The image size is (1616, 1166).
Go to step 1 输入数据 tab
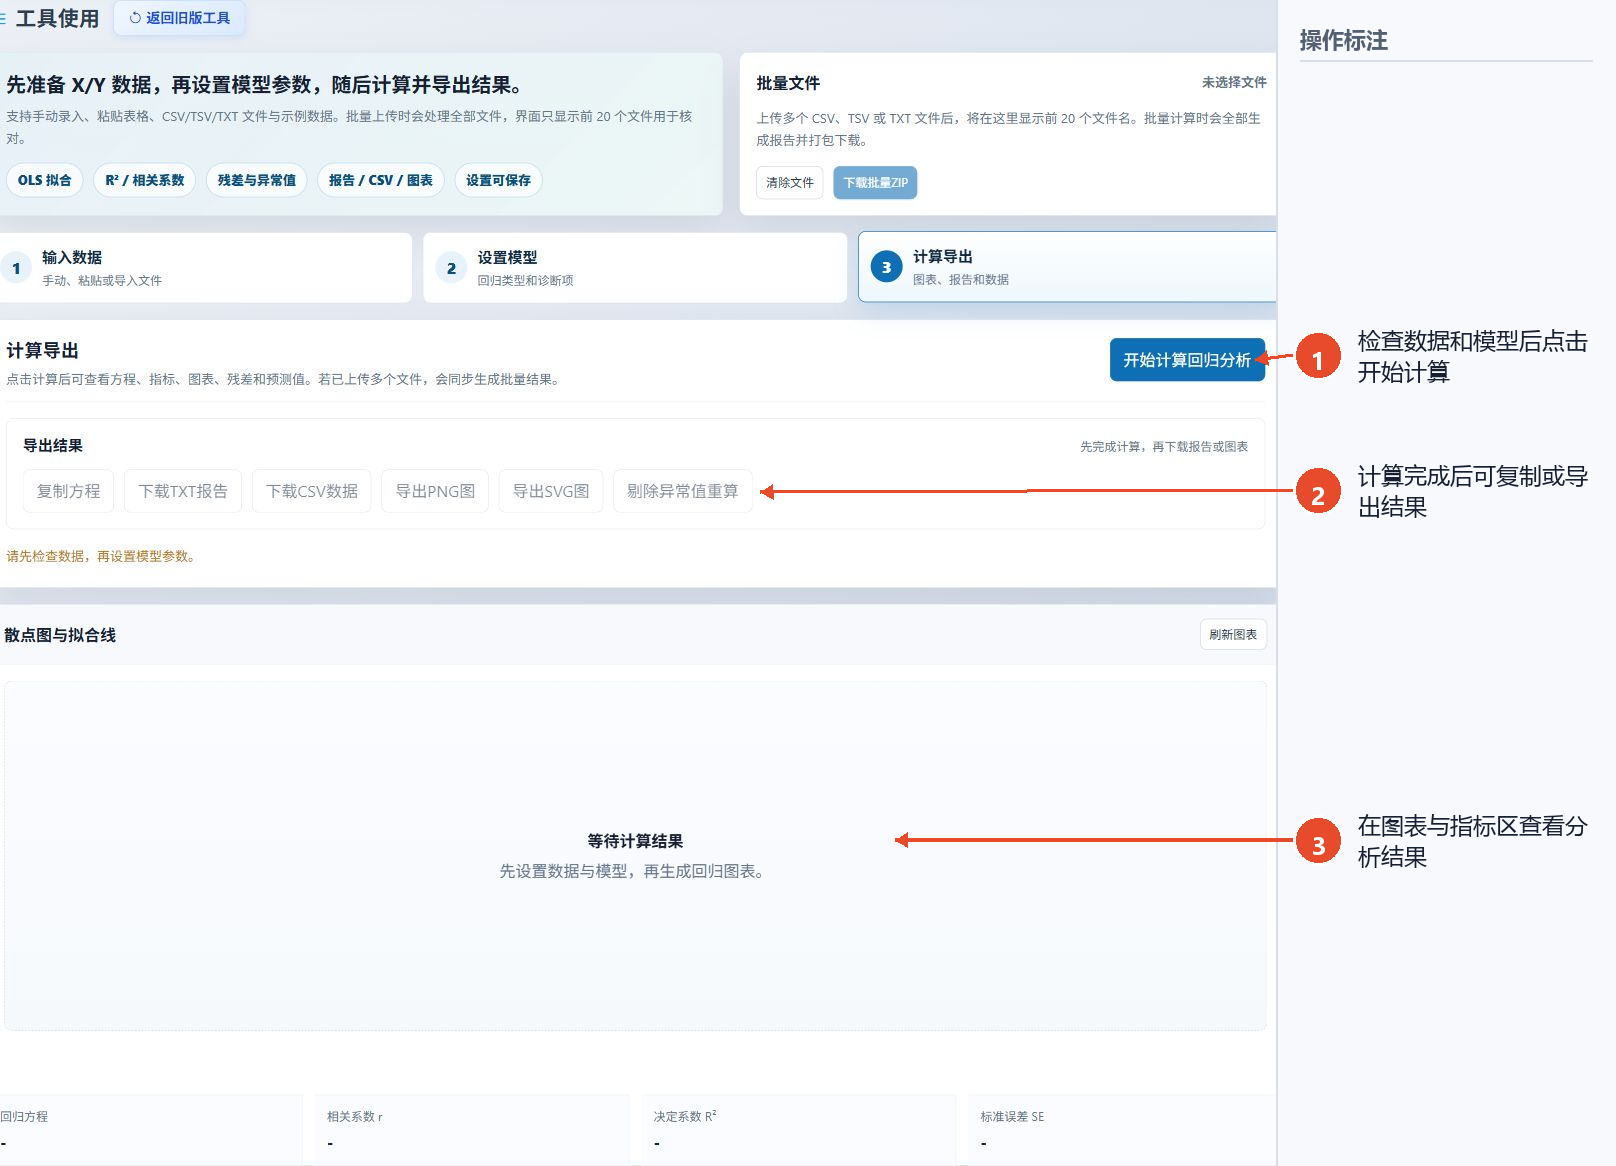click(205, 268)
